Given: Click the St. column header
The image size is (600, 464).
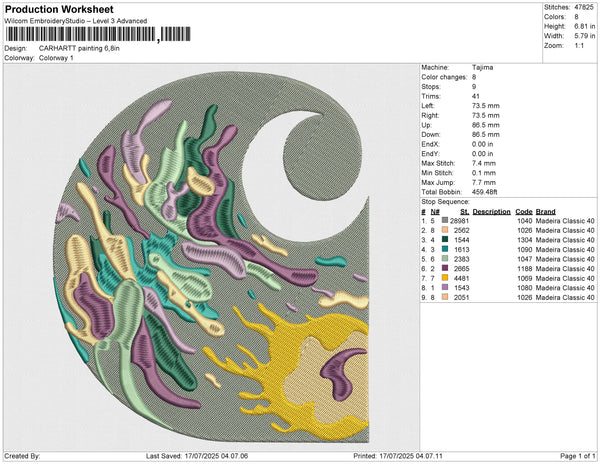Looking at the screenshot, I should tap(464, 212).
